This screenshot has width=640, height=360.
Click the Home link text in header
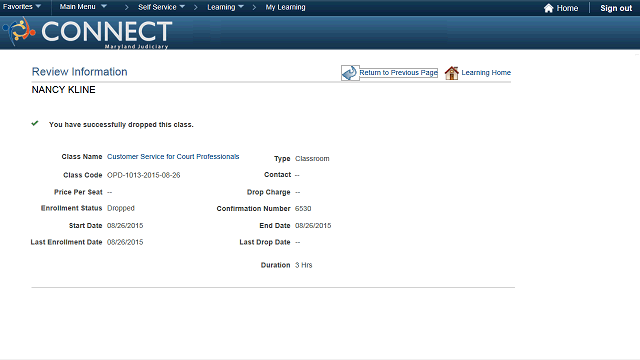point(567,8)
